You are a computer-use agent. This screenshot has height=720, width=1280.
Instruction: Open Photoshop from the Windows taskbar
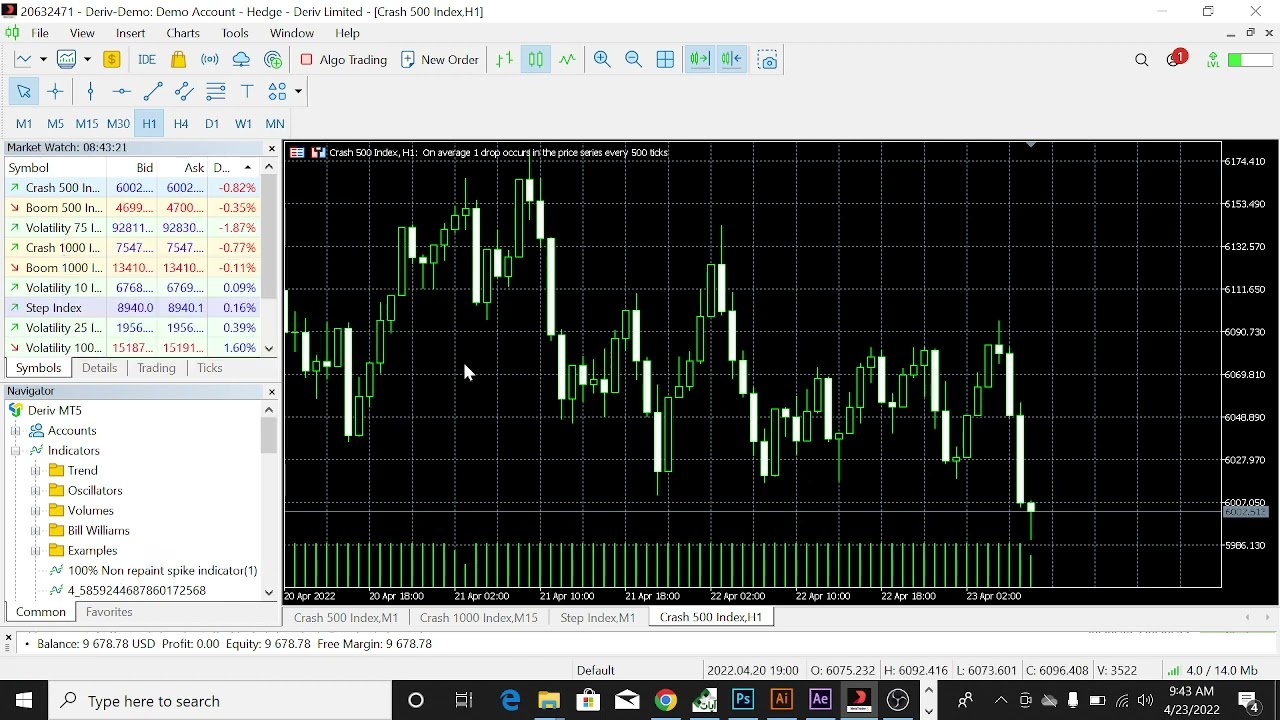[744, 701]
